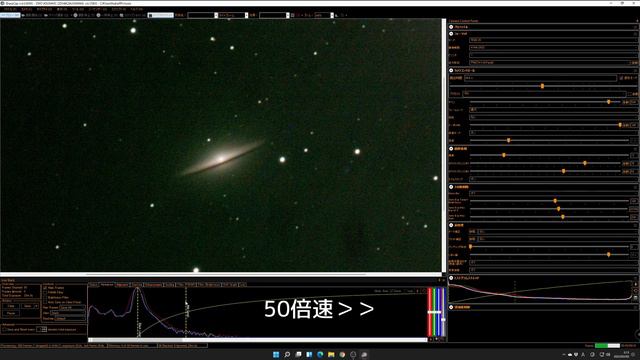Click the red level slider beside histogram

429,312
